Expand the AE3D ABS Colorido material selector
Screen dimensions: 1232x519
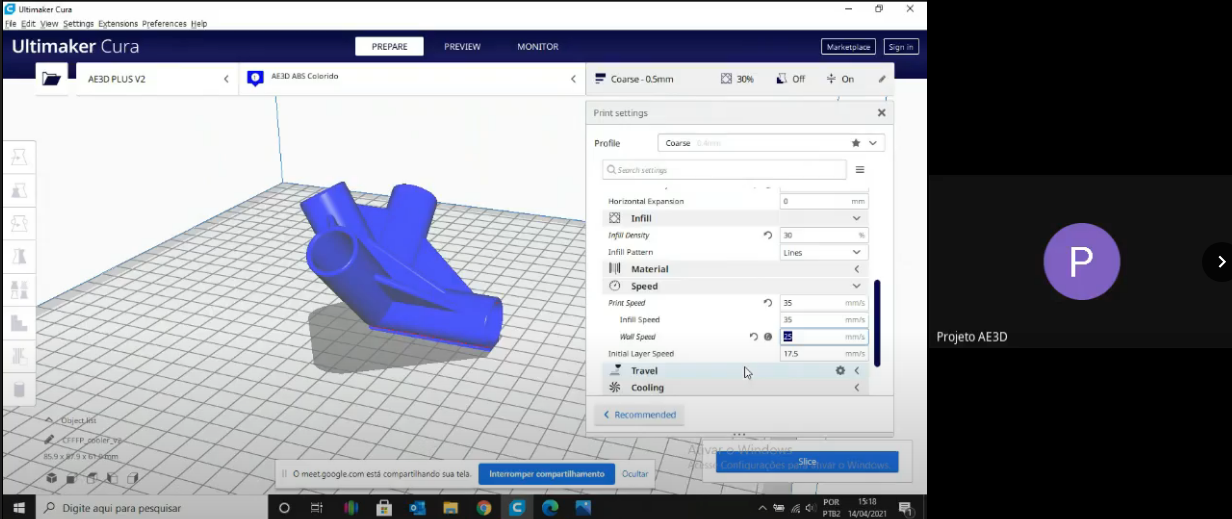412,79
